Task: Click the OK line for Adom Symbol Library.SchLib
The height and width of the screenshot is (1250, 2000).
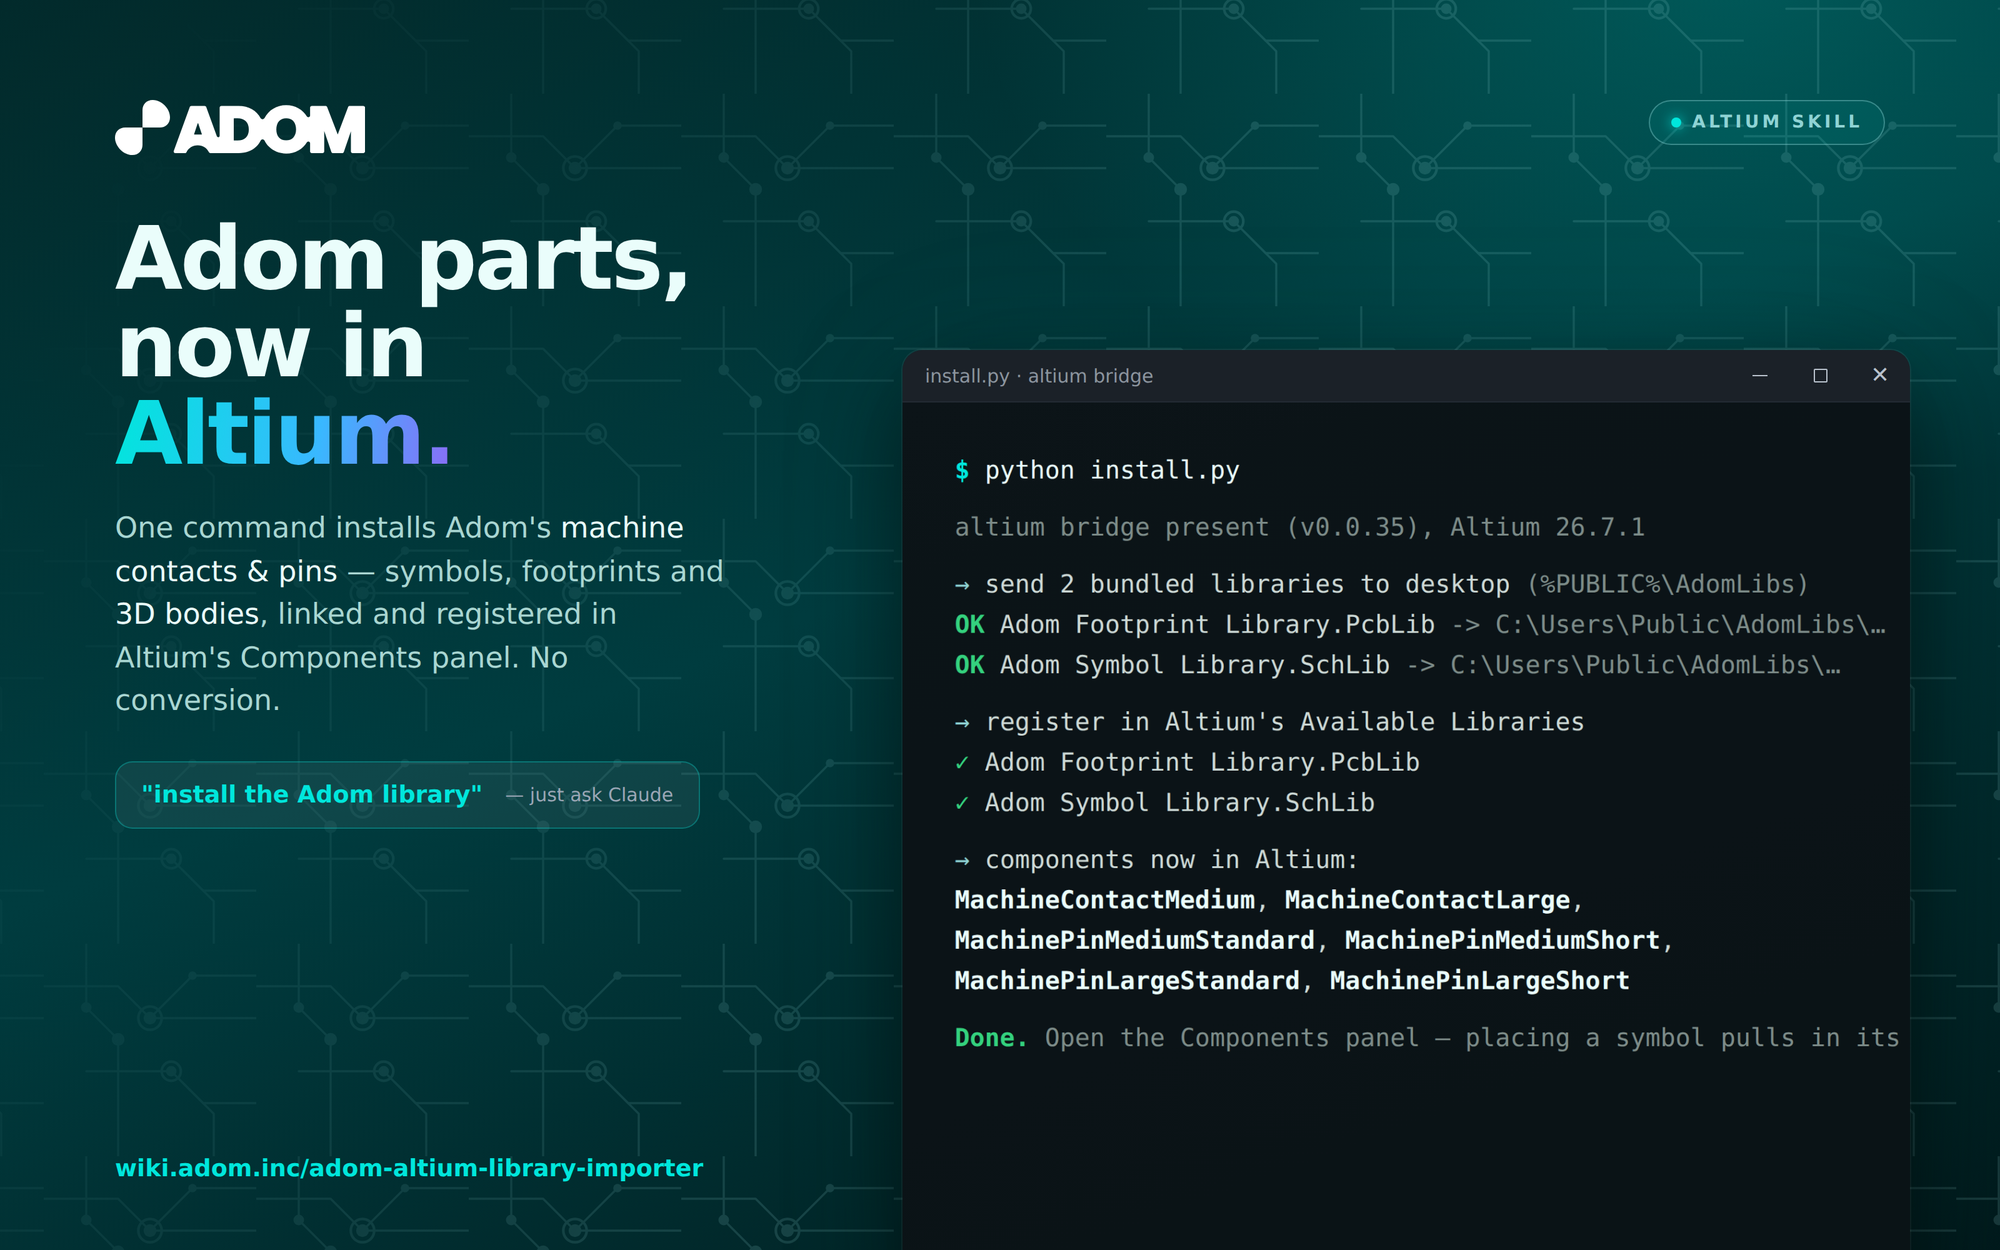Action: click(x=1398, y=665)
